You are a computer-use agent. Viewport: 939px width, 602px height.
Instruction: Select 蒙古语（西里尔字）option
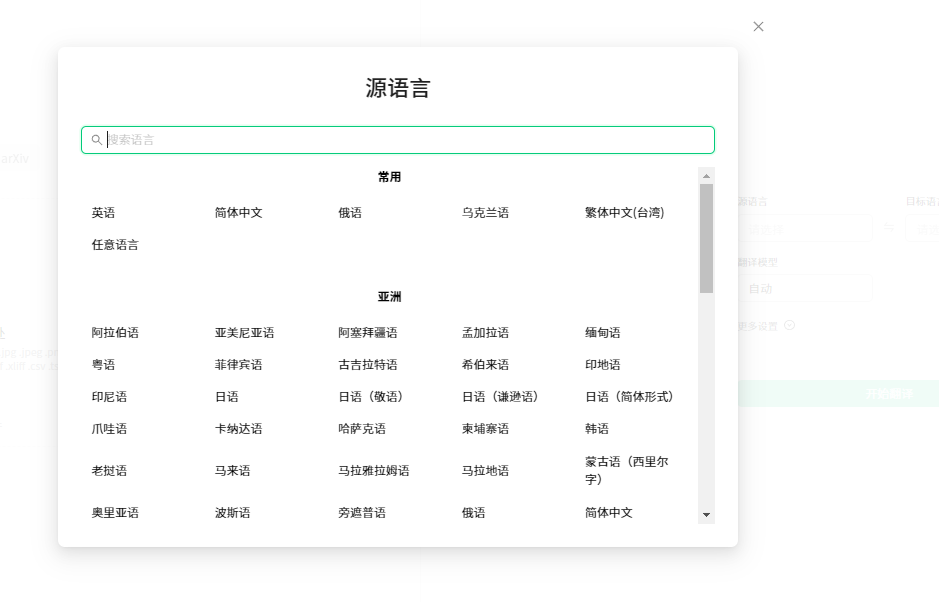(x=626, y=471)
